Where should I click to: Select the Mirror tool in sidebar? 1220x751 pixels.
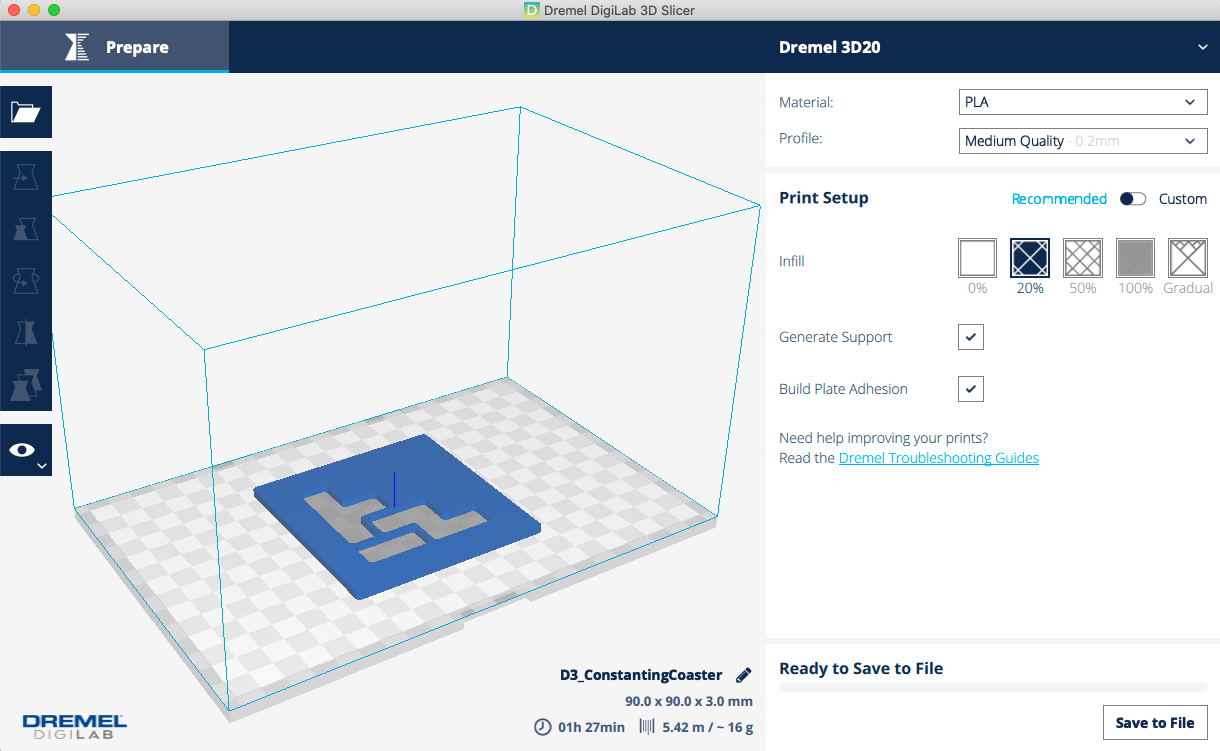pos(25,333)
